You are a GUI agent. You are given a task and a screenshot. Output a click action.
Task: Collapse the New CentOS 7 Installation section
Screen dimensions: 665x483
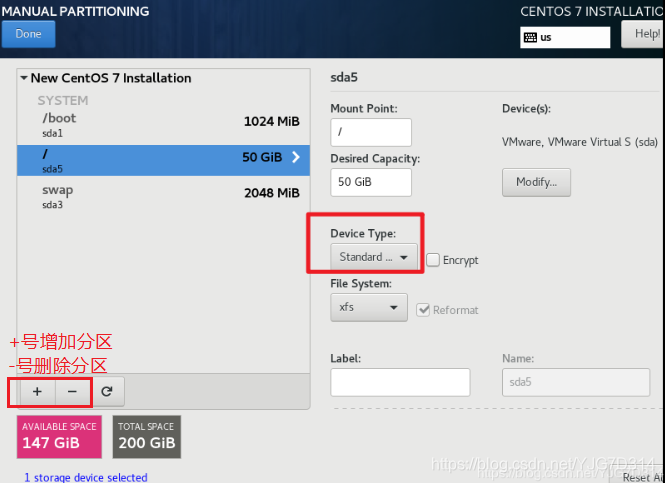click(x=24, y=78)
